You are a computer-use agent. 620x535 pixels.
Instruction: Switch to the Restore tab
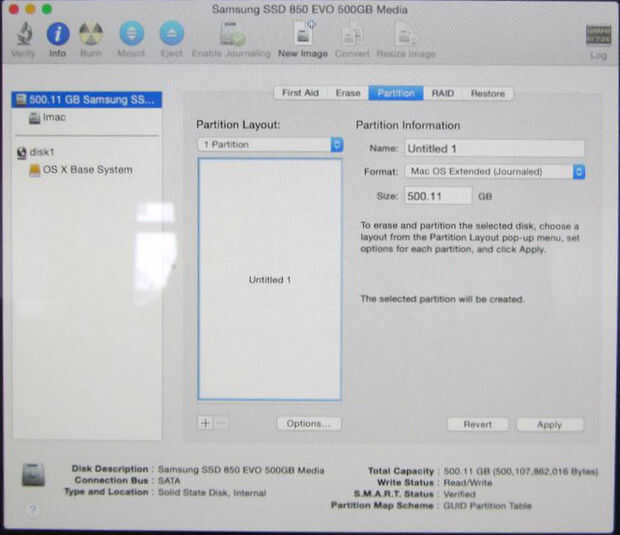488,93
